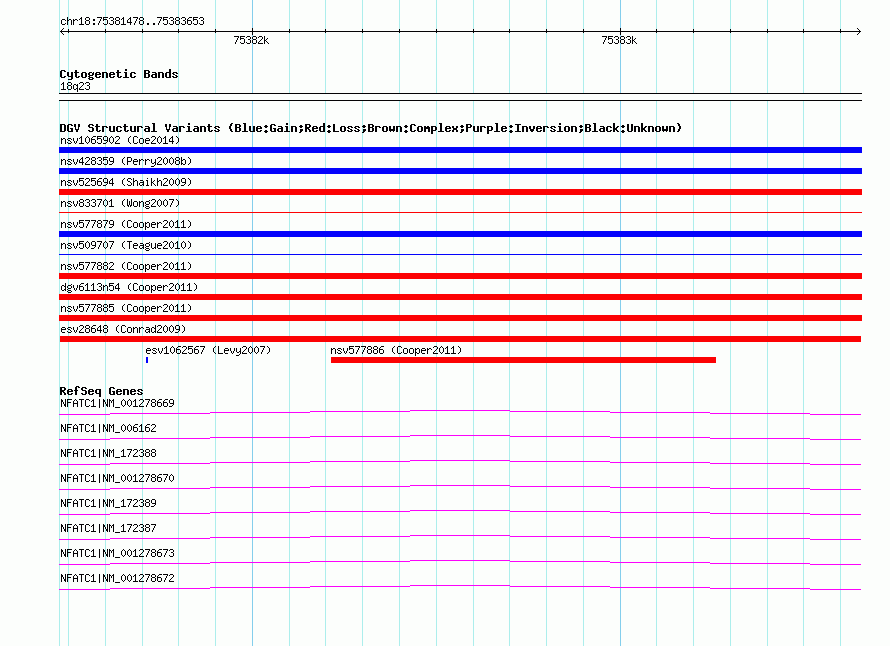Image resolution: width=890 pixels, height=646 pixels.
Task: Click the right arrow on ruler
Action: click(x=858, y=31)
